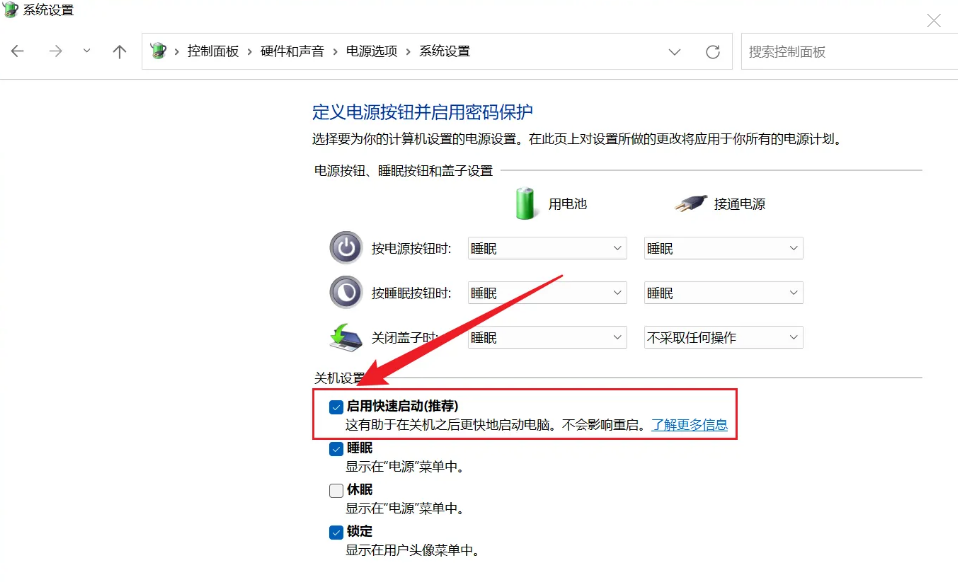Screen dimensions: 958x582
Task: Click the plugged-in power plug icon
Action: coord(690,203)
